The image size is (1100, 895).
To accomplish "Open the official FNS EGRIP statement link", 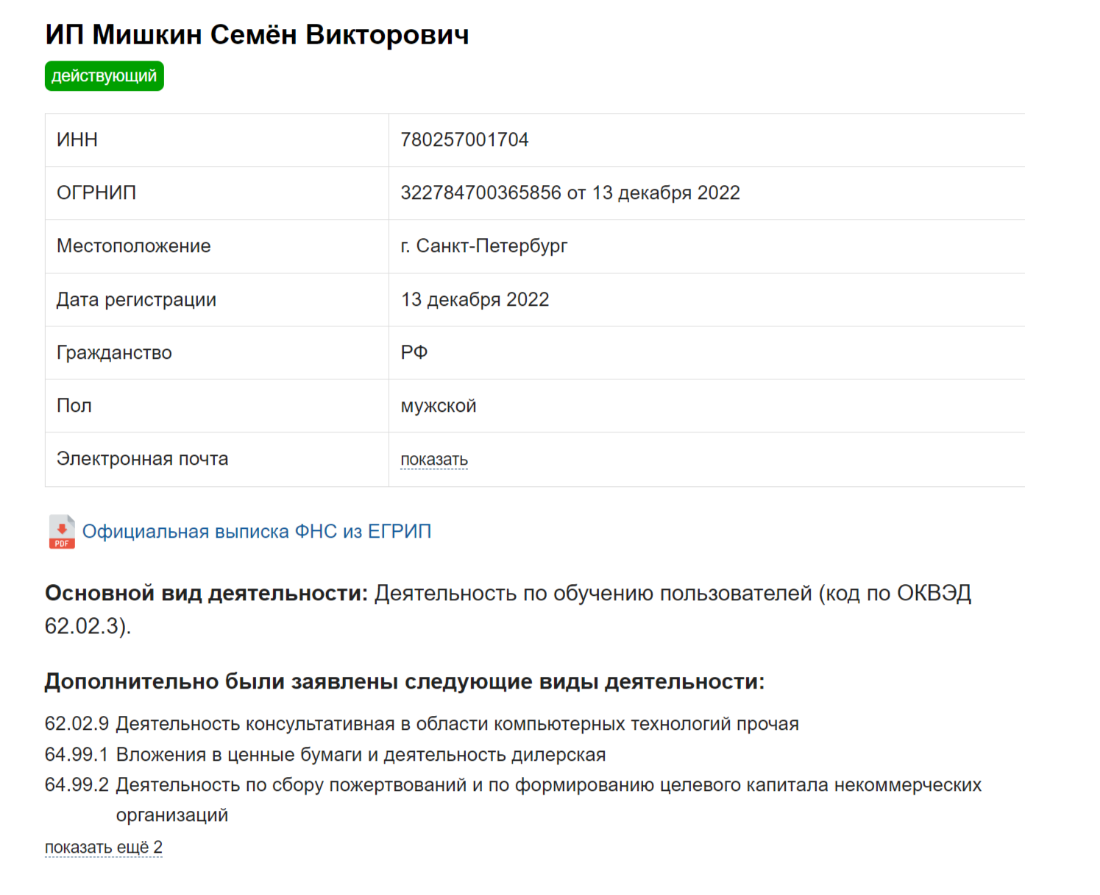I will point(257,532).
